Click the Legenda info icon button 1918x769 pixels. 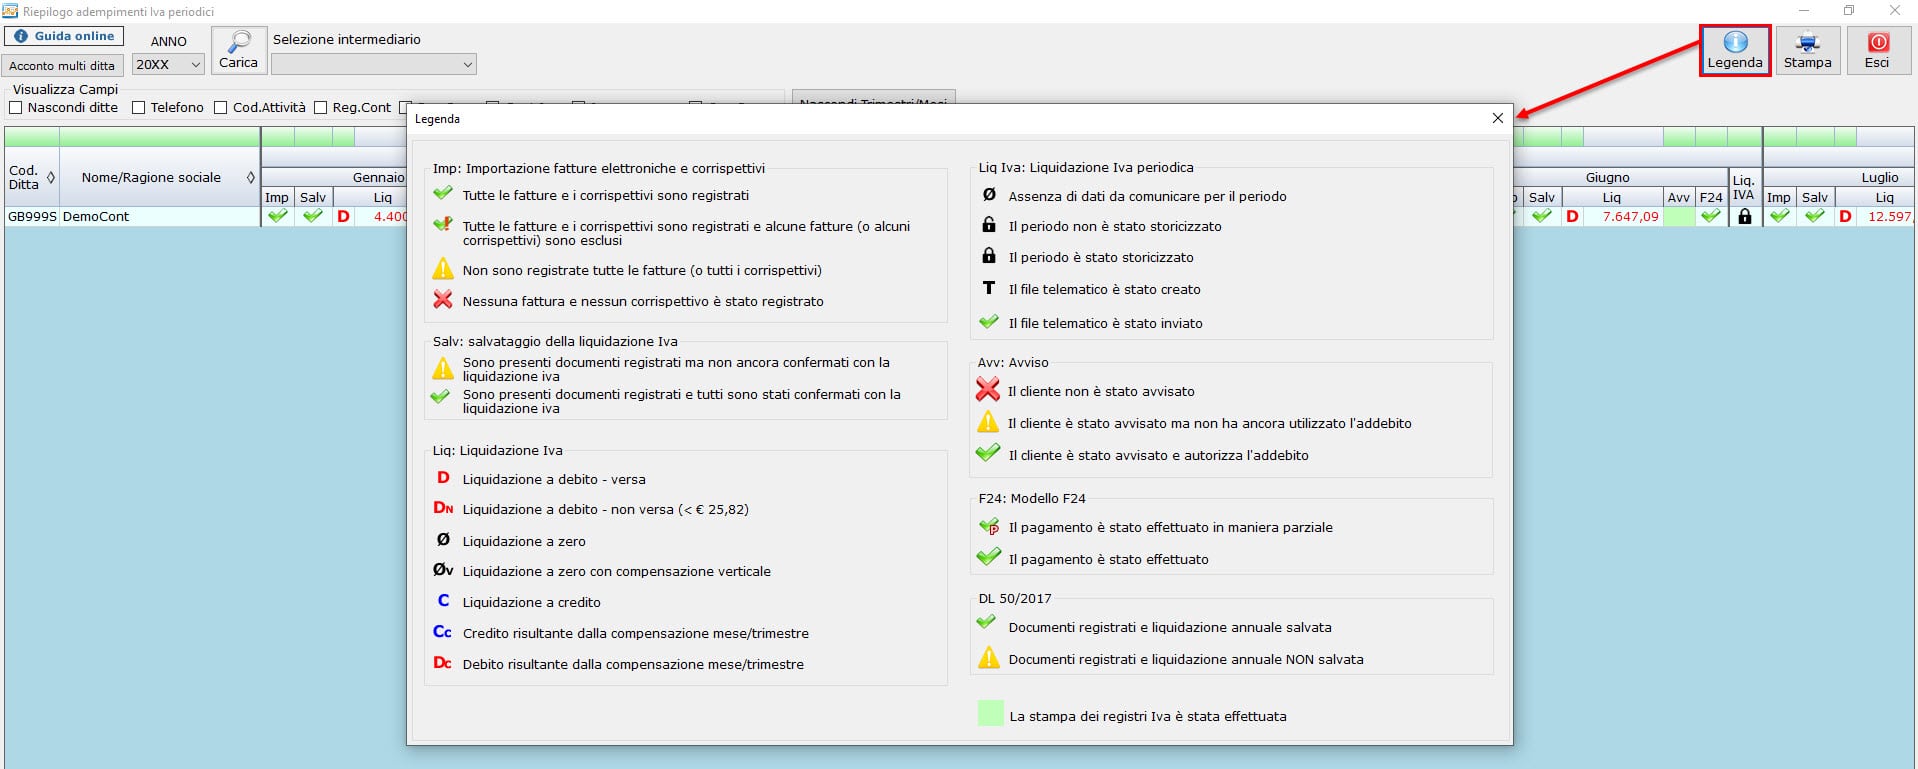point(1735,43)
